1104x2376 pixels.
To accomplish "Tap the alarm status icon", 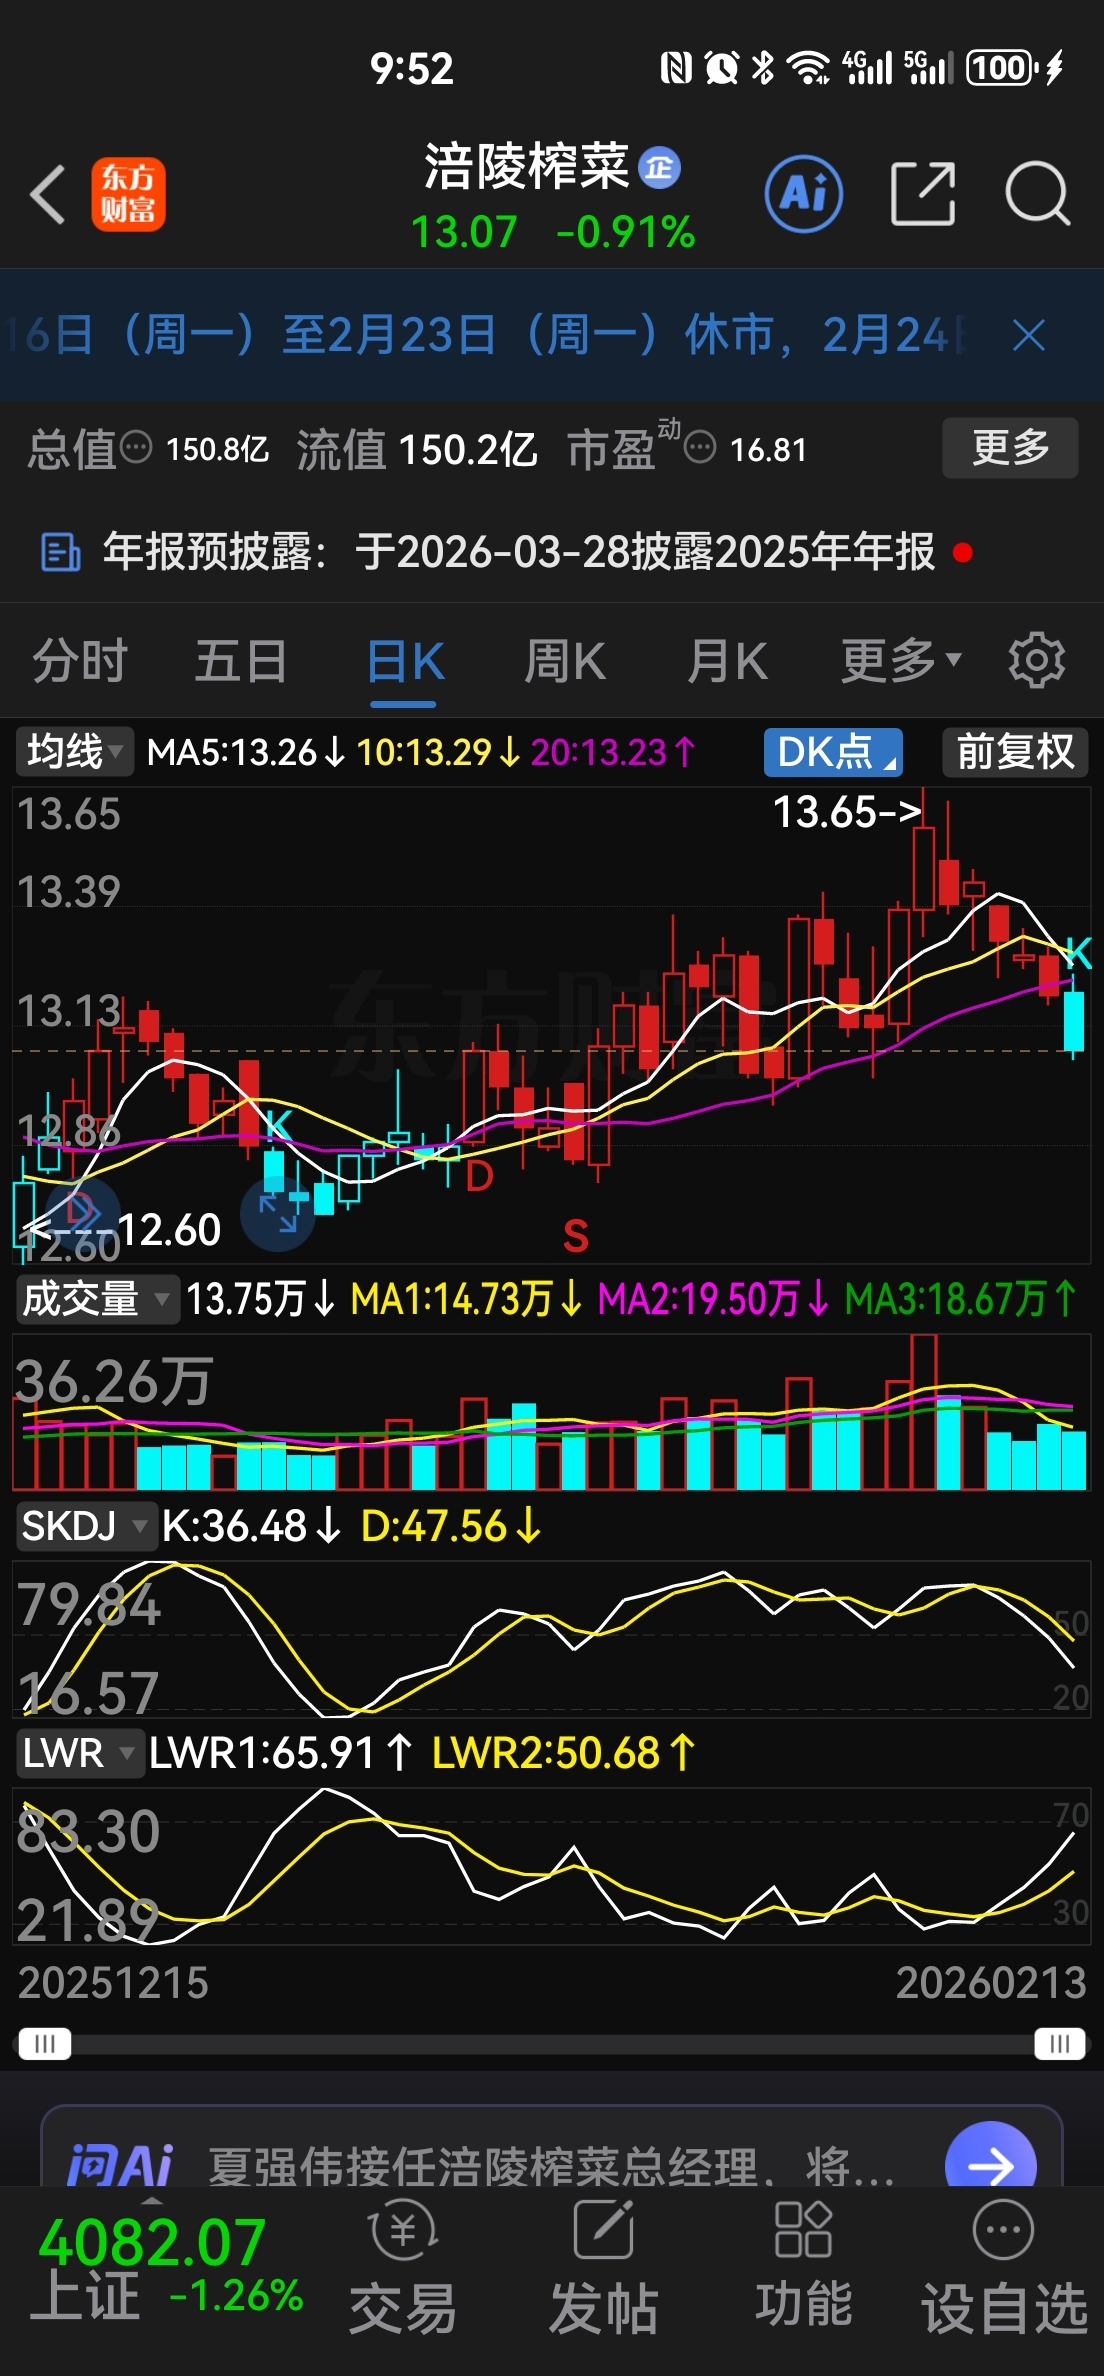I will [721, 68].
